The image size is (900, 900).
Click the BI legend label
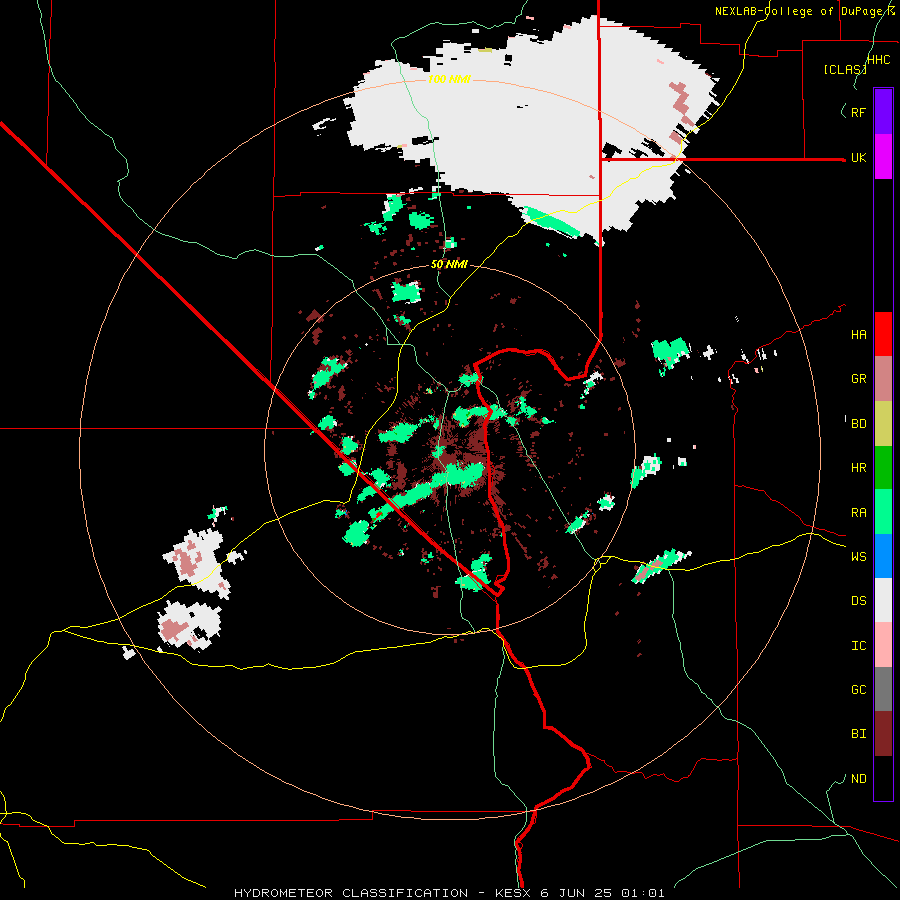(858, 734)
